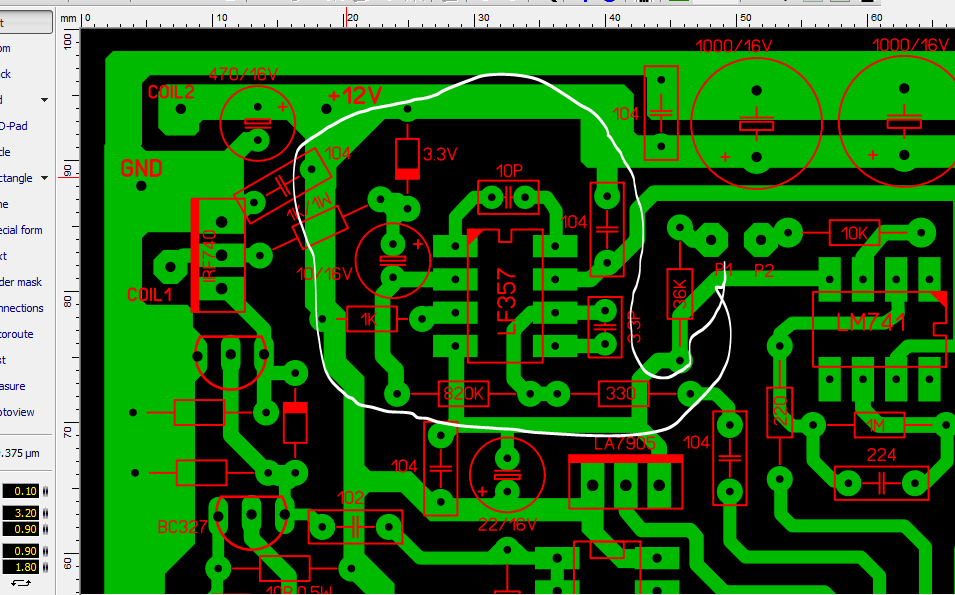This screenshot has height=595, width=955.
Task: Select the 3.3P capacitor beside LF357
Action: [605, 327]
